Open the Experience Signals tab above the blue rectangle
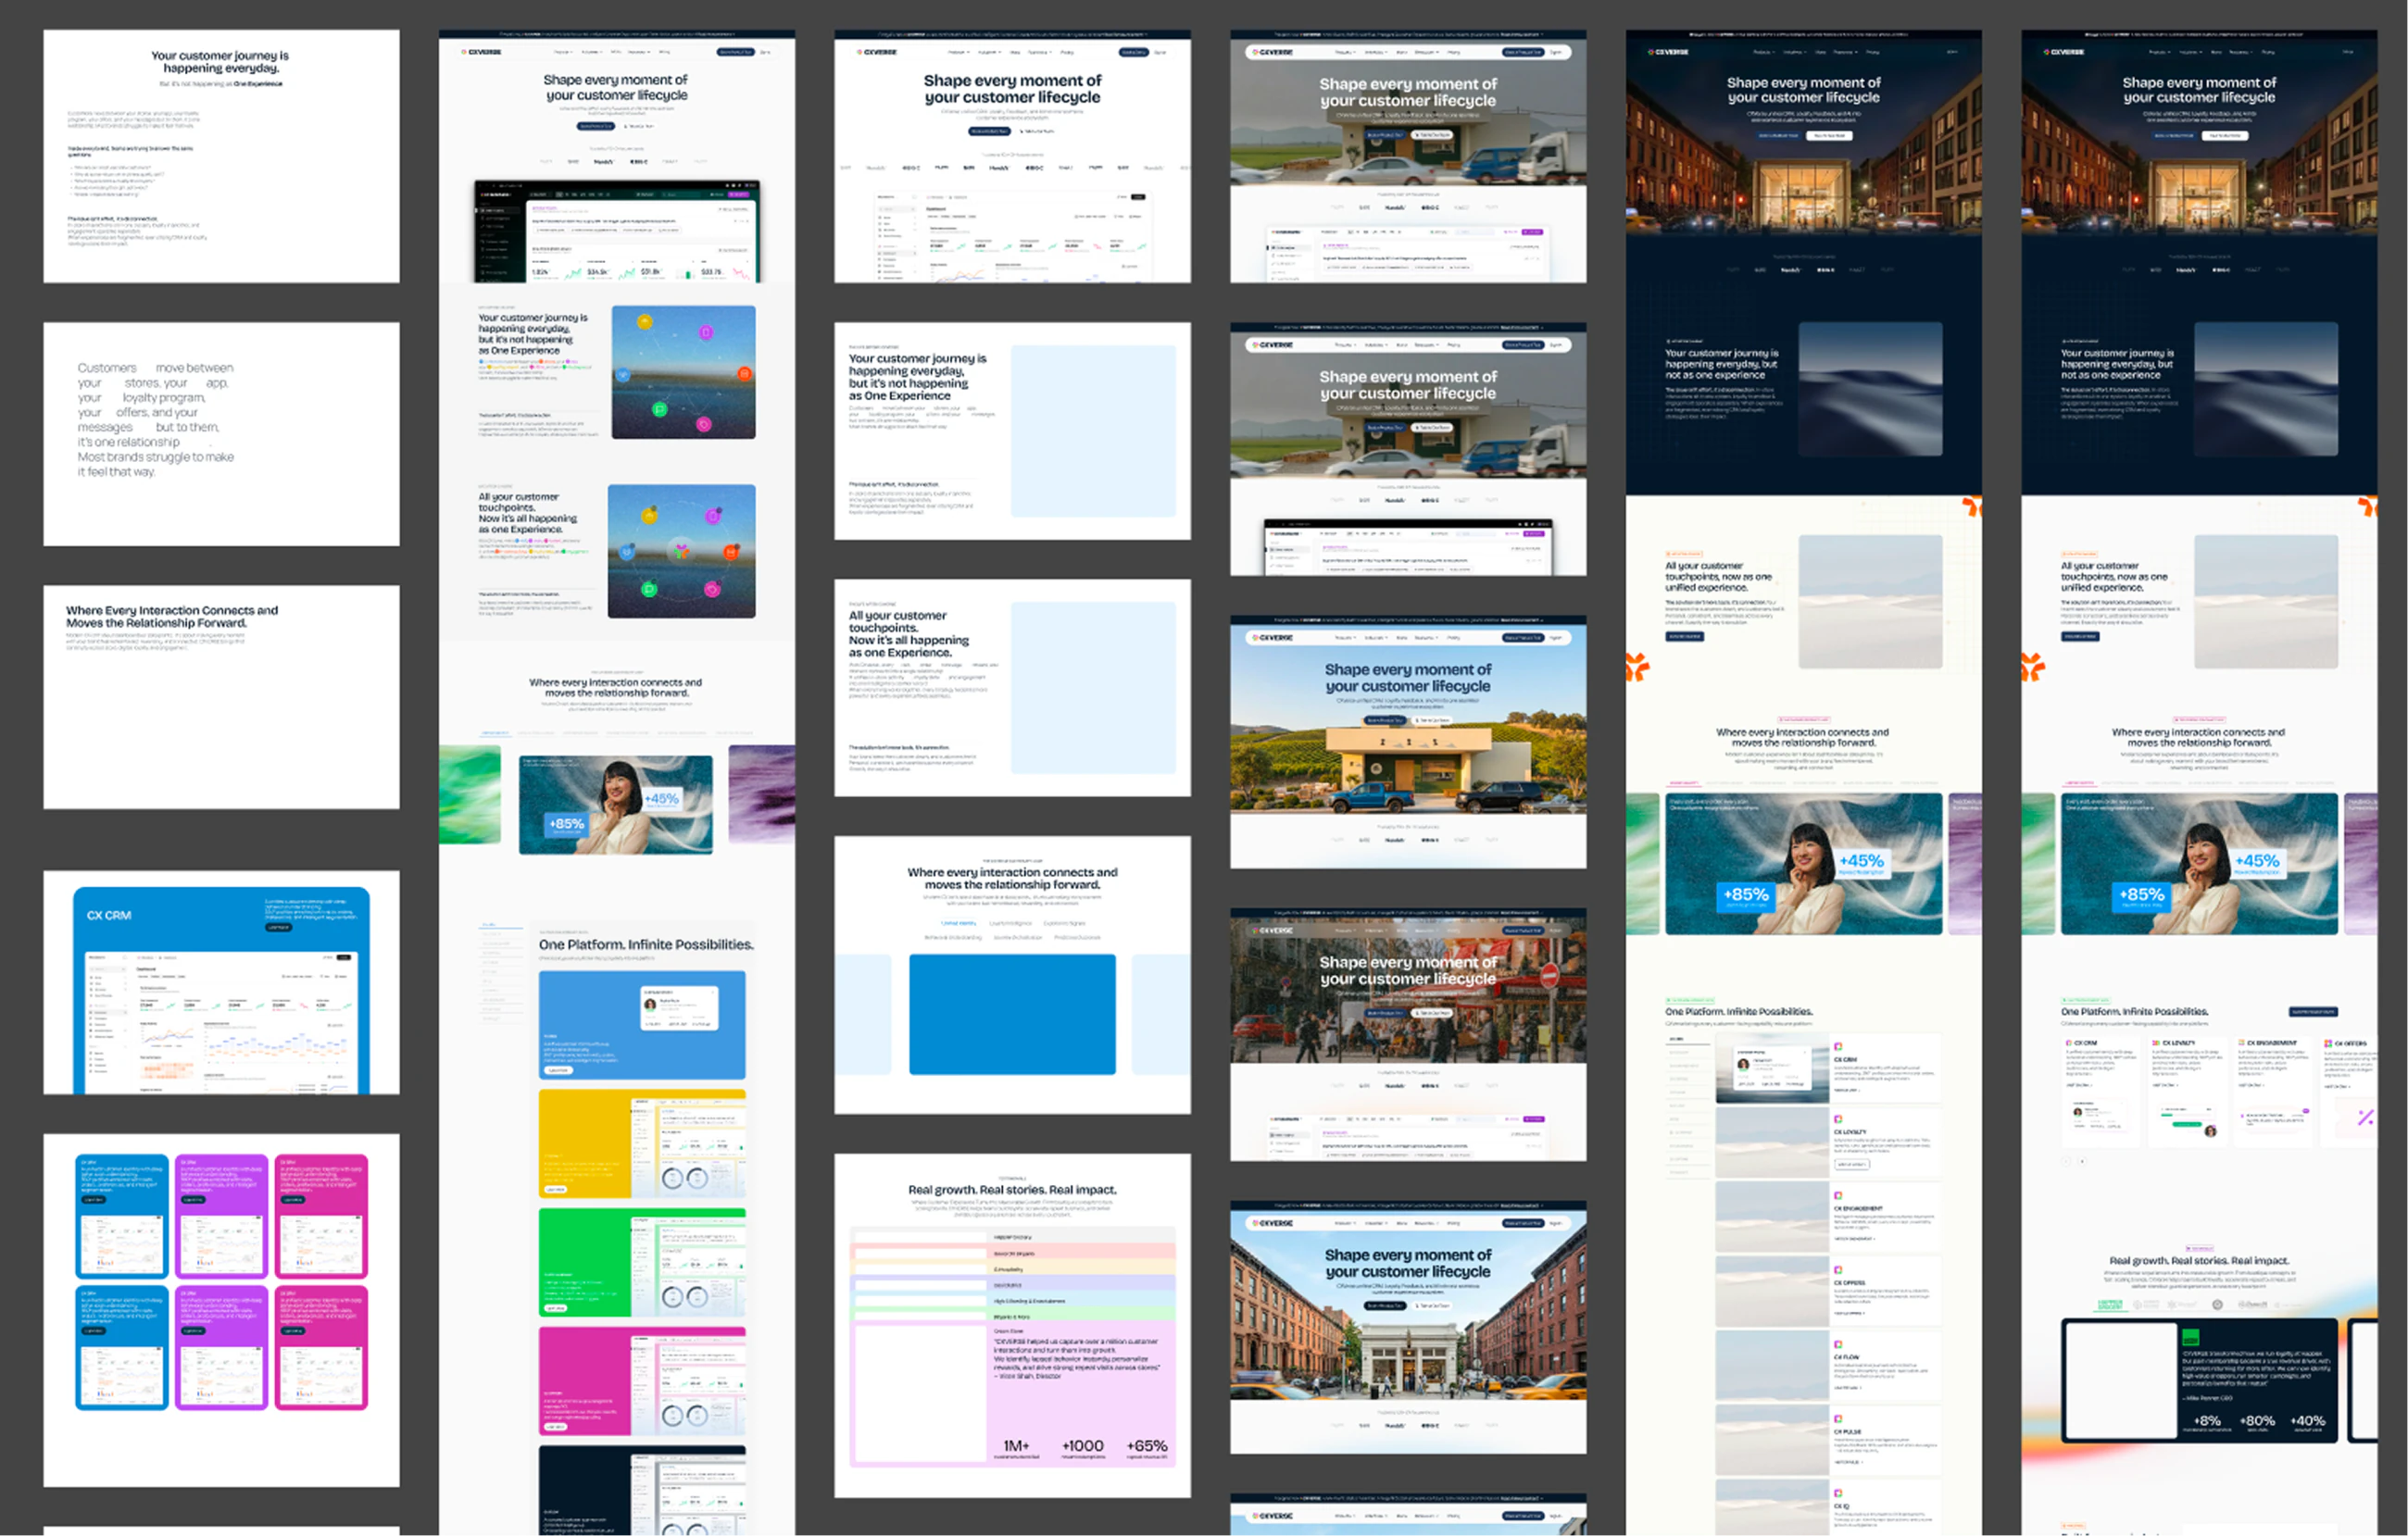This screenshot has height=1536, width=2408. (x=1064, y=923)
